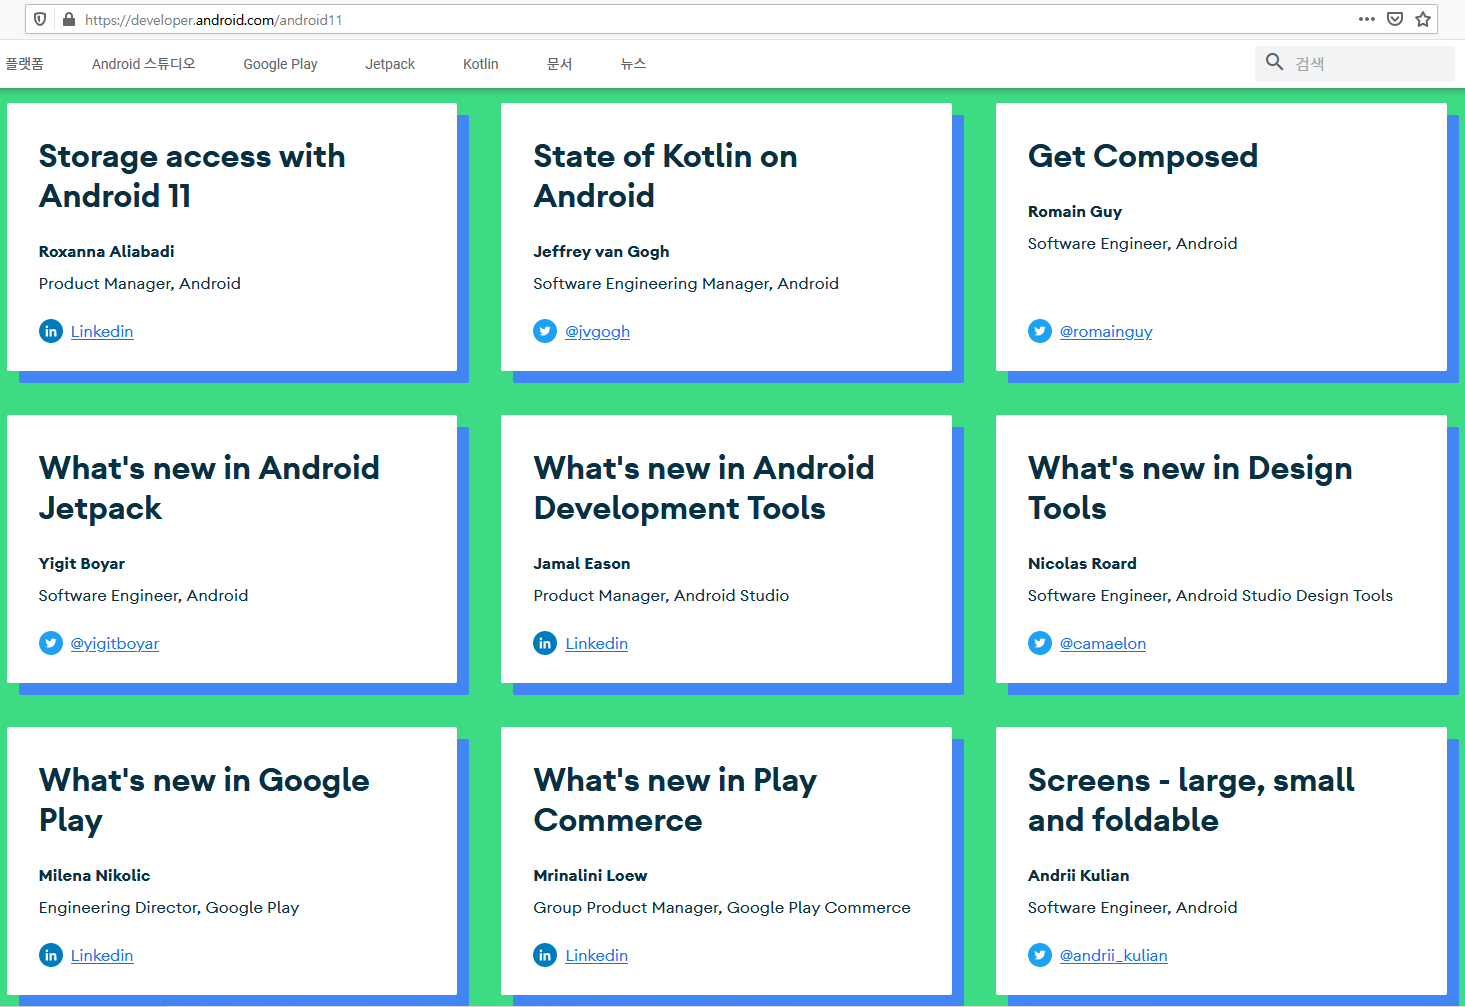Click 'Group Product Manager, Google Play Commerce' text
This screenshot has height=1007, width=1465.
click(722, 908)
